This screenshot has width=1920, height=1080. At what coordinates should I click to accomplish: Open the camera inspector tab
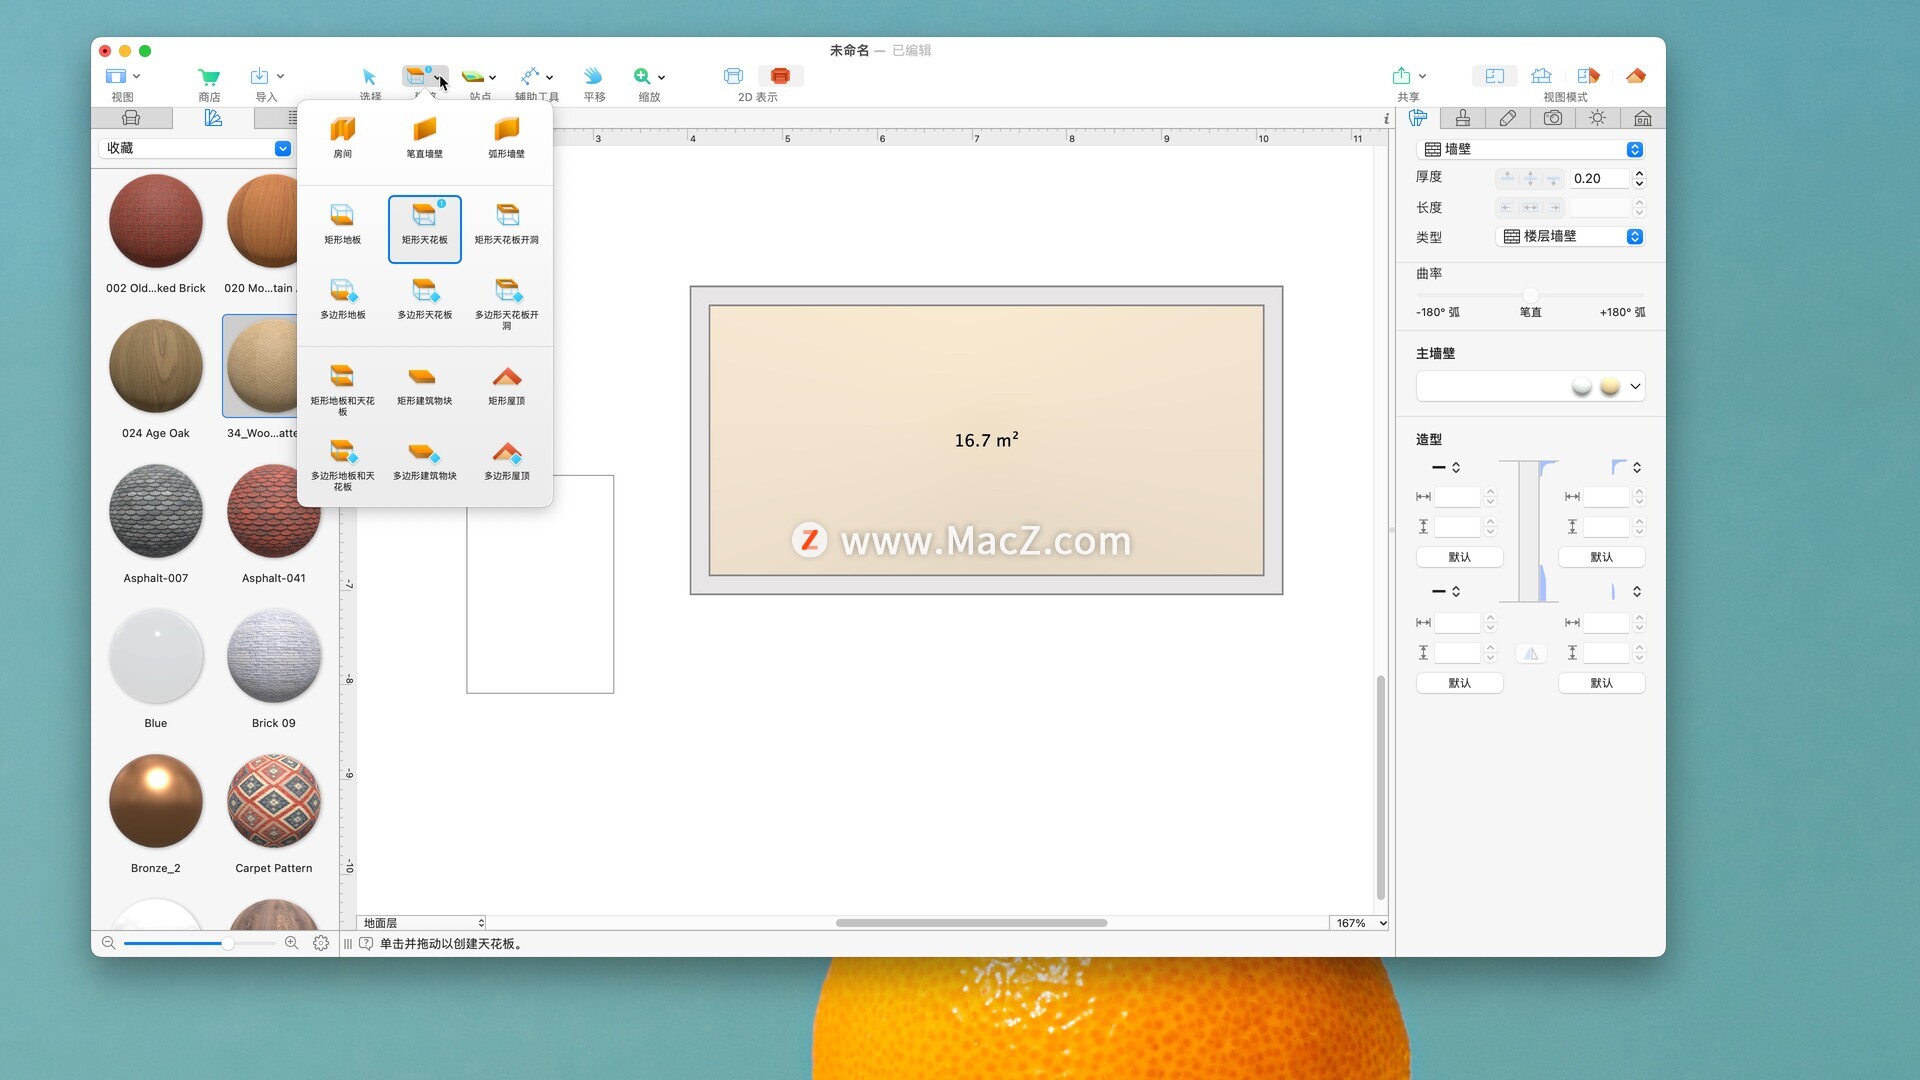click(1553, 118)
